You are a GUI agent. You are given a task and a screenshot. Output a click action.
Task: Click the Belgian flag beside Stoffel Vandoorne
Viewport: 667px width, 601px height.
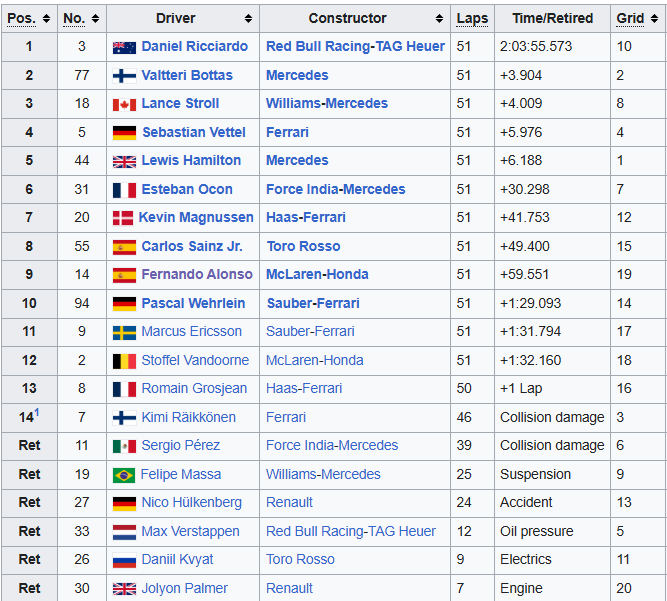click(124, 361)
